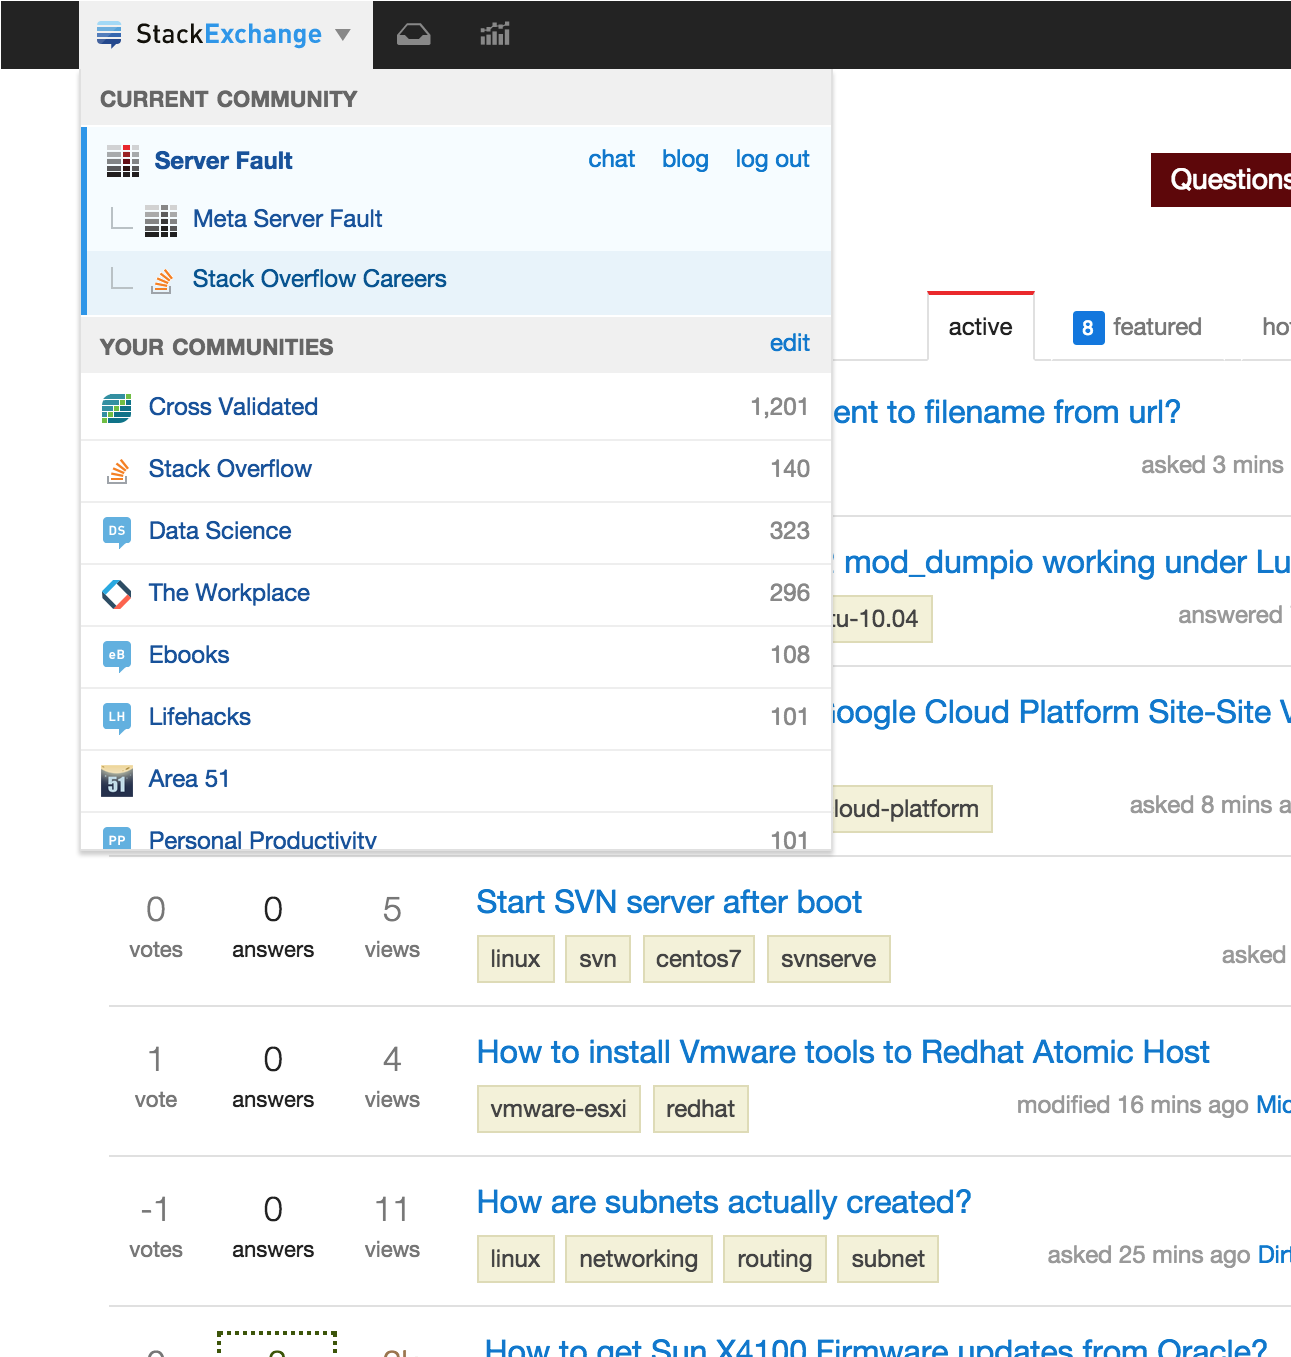Viewport: 1291px width, 1357px height.
Task: Click the Cross Validated site icon
Action: (117, 408)
